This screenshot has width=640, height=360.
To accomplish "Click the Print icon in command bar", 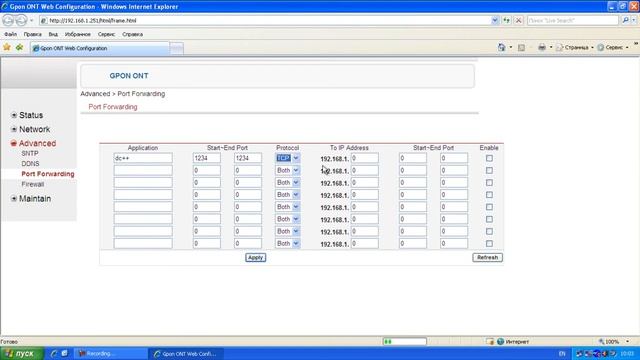I will (542, 47).
